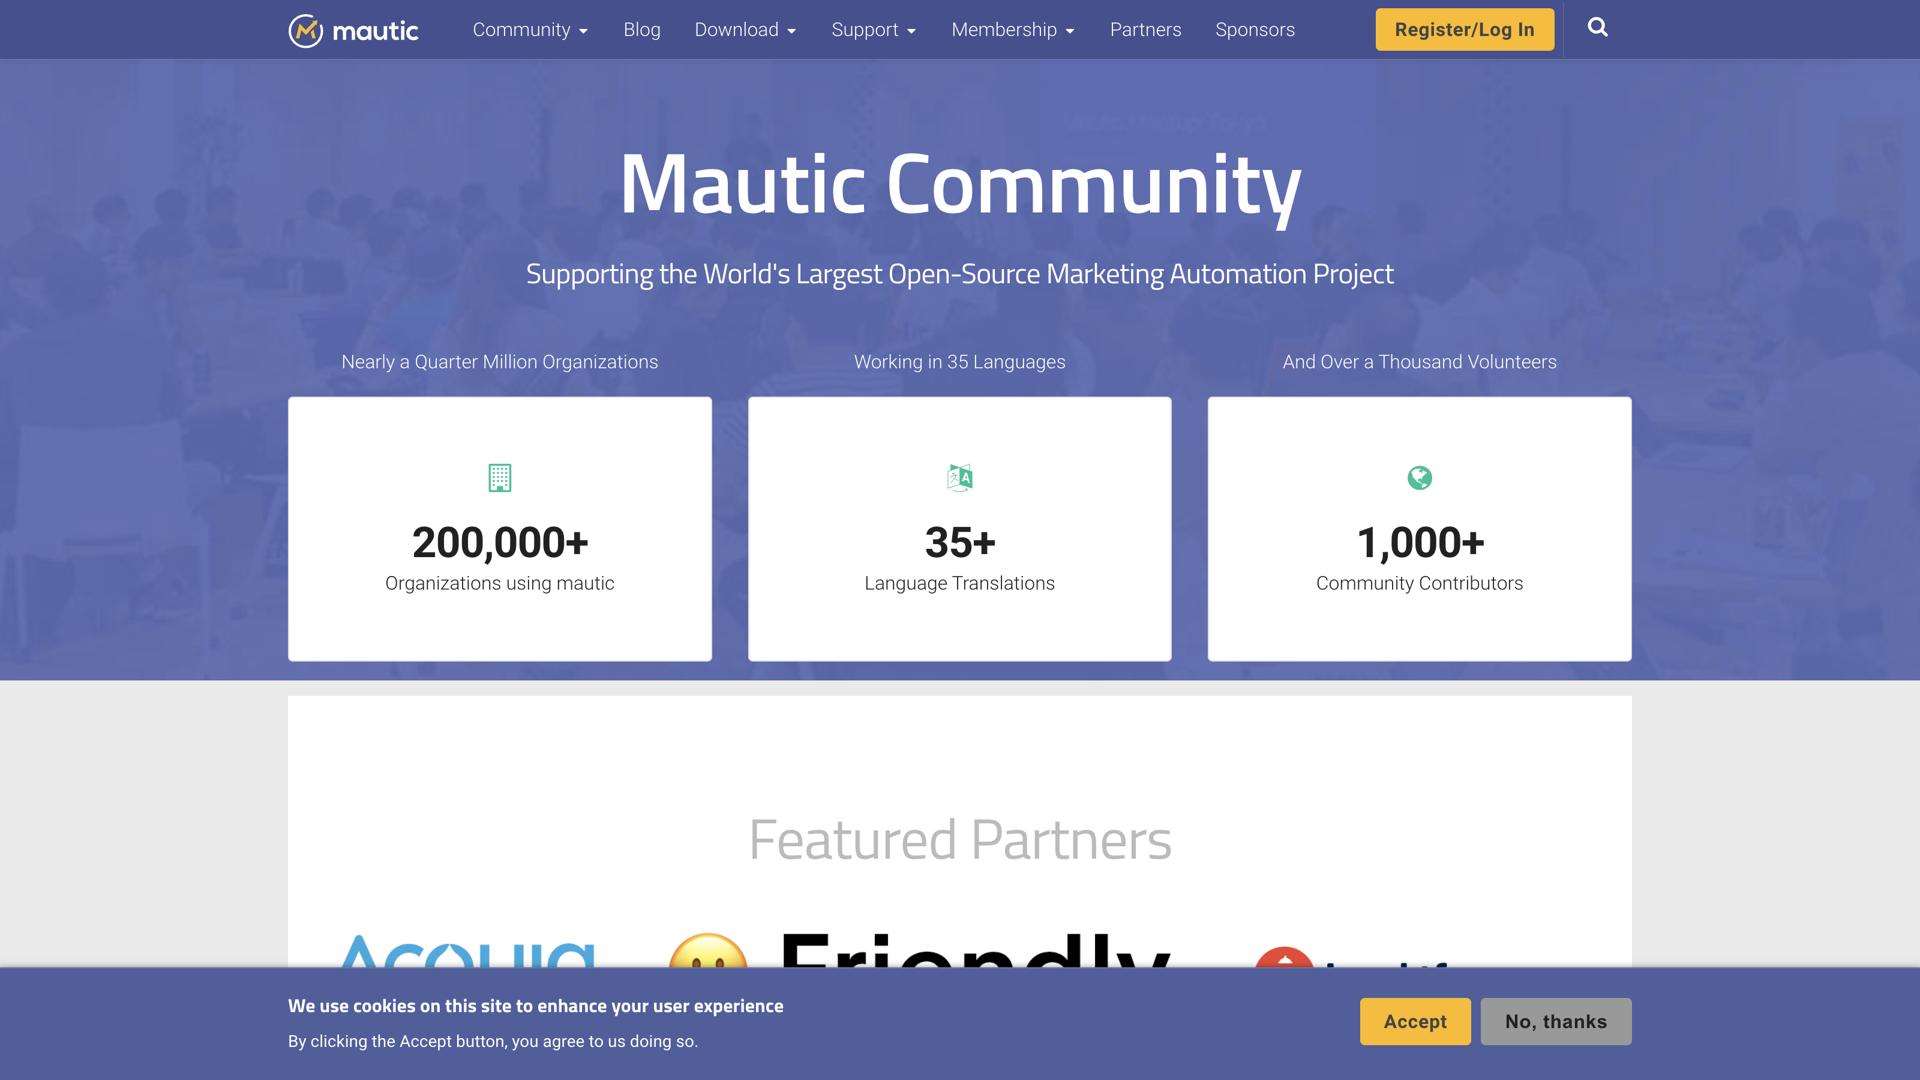1920x1080 pixels.
Task: Click the building icon above 200,000+
Action: click(500, 478)
